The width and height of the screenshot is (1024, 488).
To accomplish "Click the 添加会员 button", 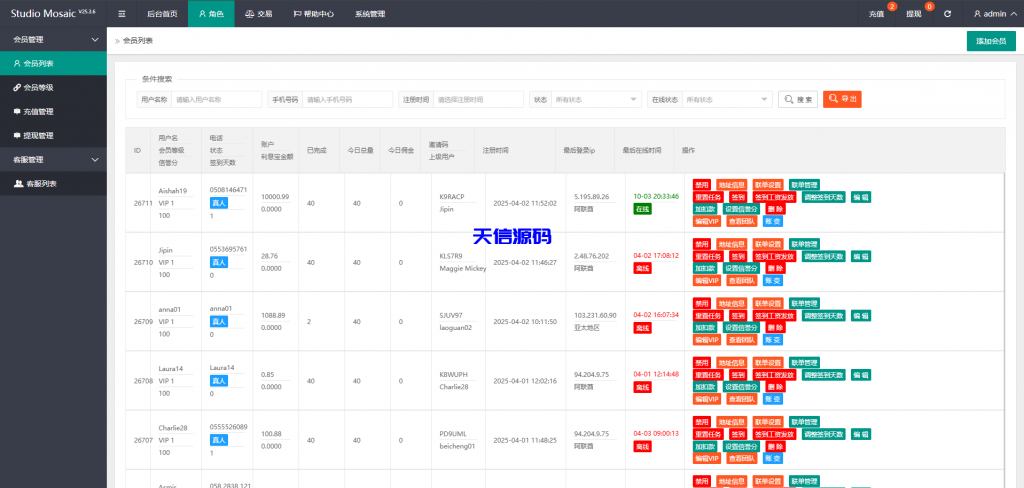I will 990,41.
